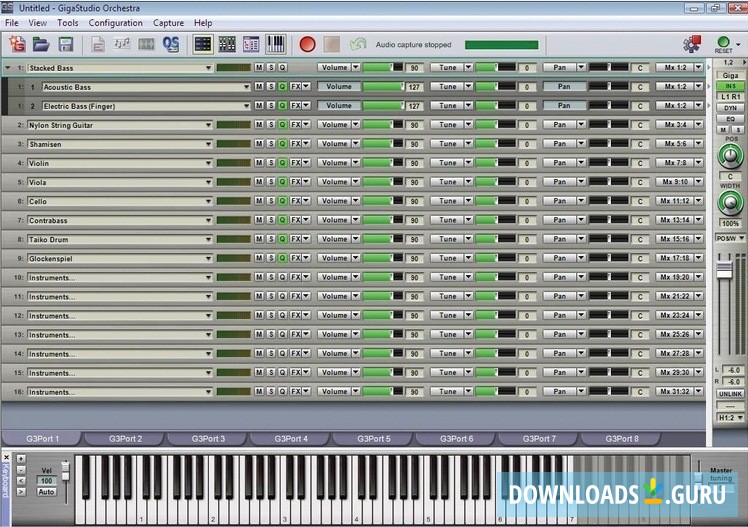This screenshot has height=527, width=748.
Task: Click the Auto velocity button
Action: point(46,492)
